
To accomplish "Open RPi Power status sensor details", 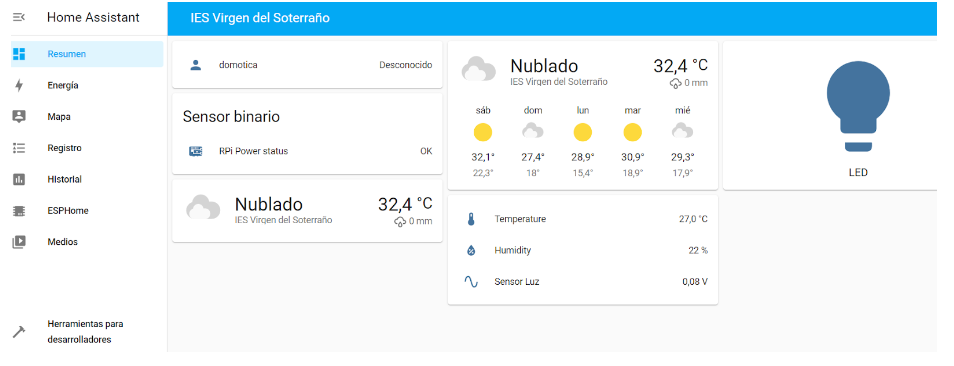I will coord(307,151).
